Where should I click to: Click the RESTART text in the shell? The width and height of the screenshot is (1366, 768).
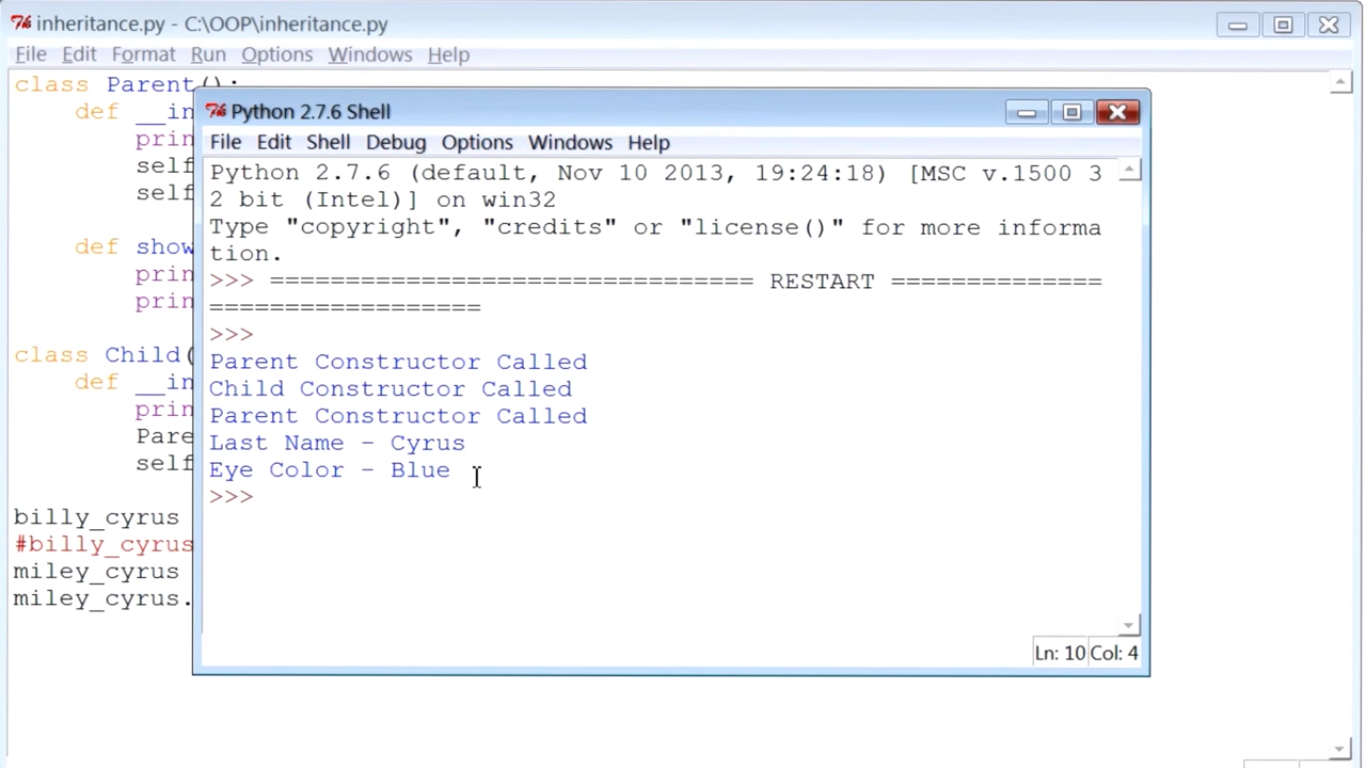[x=822, y=282]
